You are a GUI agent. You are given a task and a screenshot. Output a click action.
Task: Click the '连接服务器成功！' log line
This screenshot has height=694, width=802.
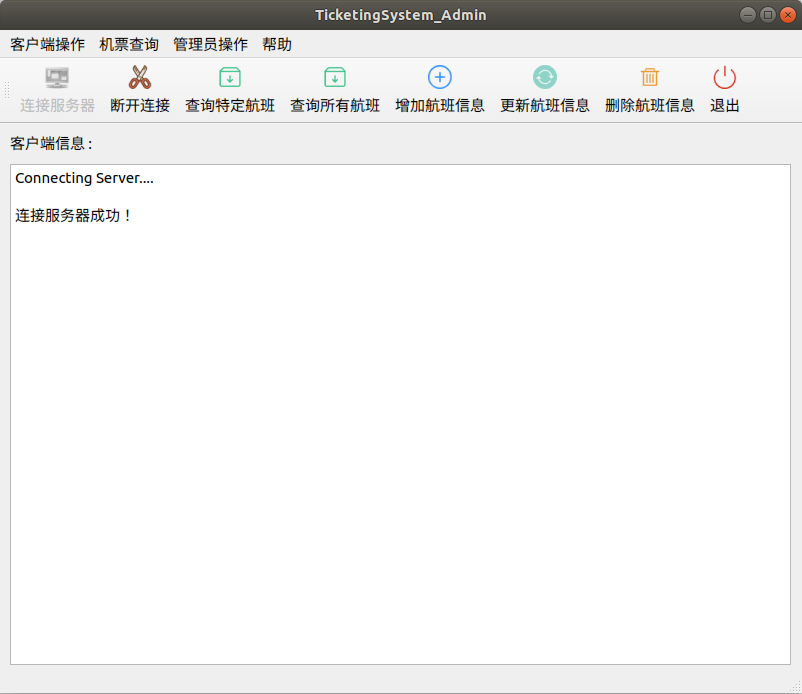coord(74,215)
